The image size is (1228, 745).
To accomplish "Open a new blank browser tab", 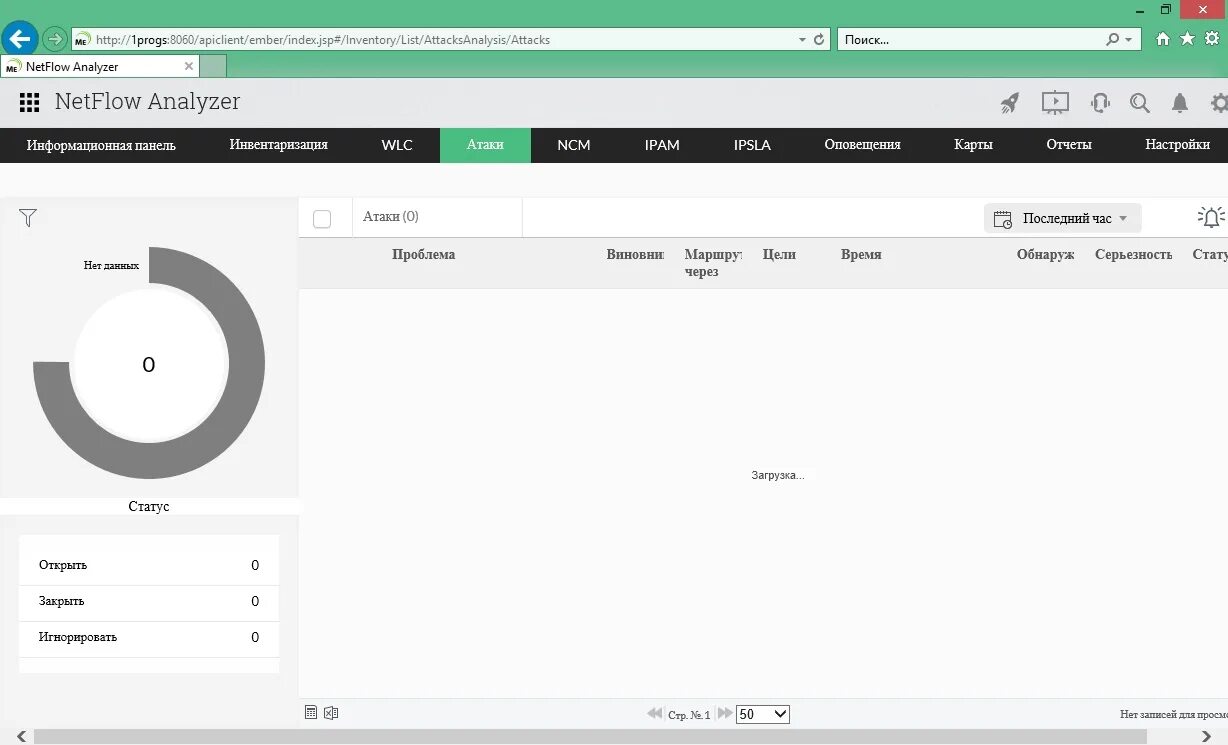I will point(213,66).
